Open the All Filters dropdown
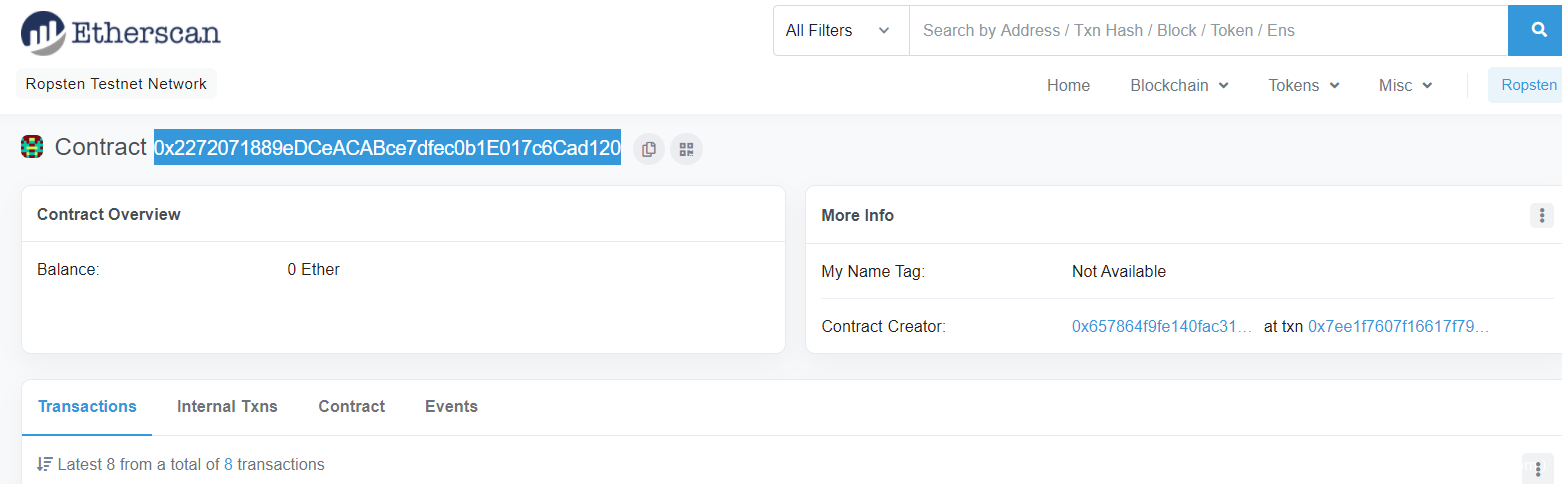1562x484 pixels. click(x=840, y=31)
